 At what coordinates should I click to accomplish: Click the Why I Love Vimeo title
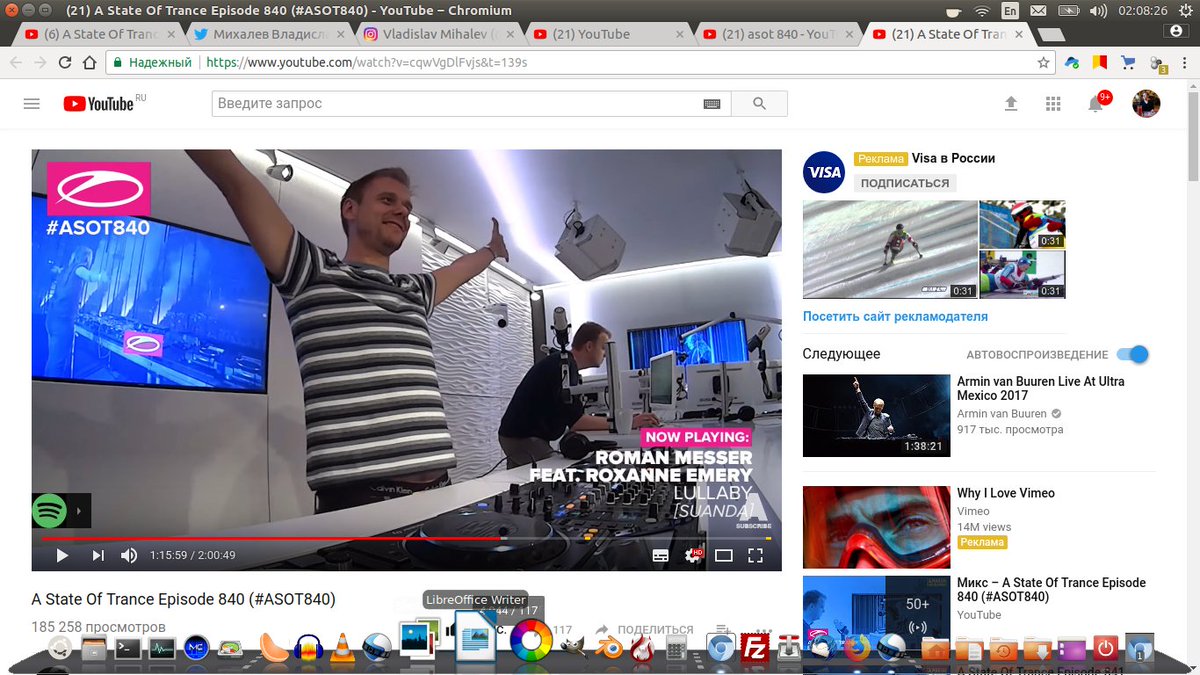pyautogui.click(x=1005, y=493)
